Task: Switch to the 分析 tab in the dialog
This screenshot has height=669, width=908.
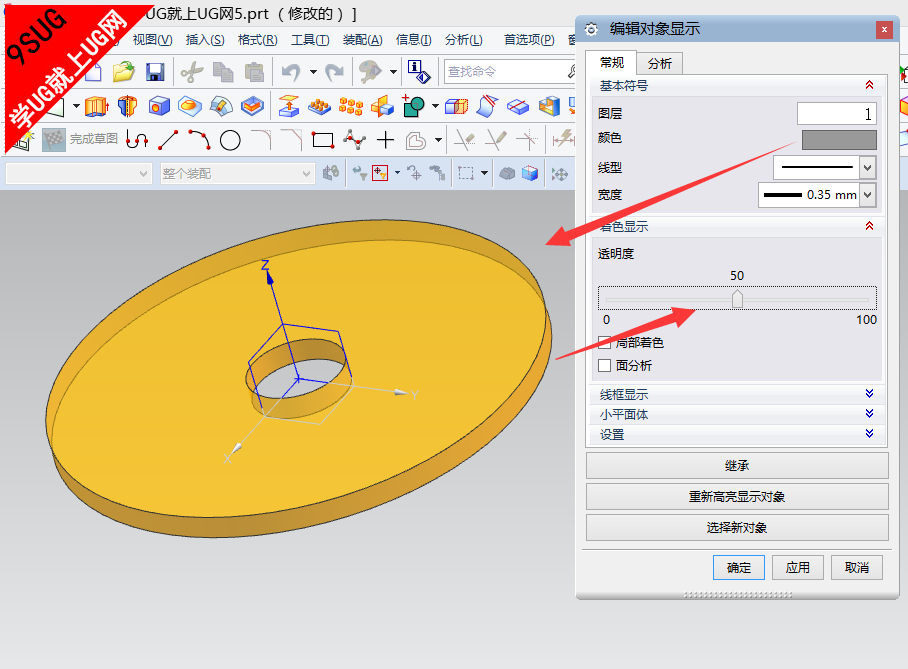Action: (x=660, y=63)
